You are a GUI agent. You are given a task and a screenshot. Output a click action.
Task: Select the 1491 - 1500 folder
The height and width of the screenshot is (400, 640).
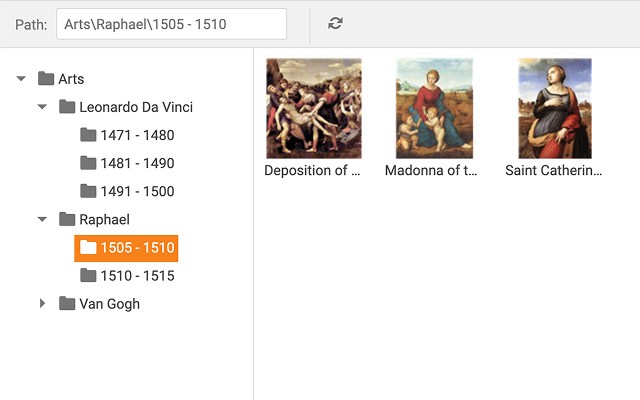coord(127,191)
